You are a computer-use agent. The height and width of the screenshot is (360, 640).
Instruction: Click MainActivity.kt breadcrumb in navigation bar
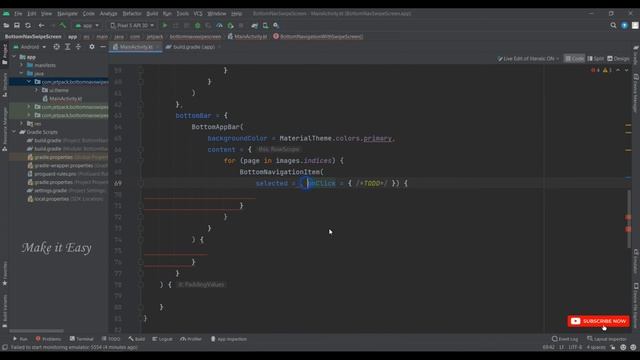(247, 36)
